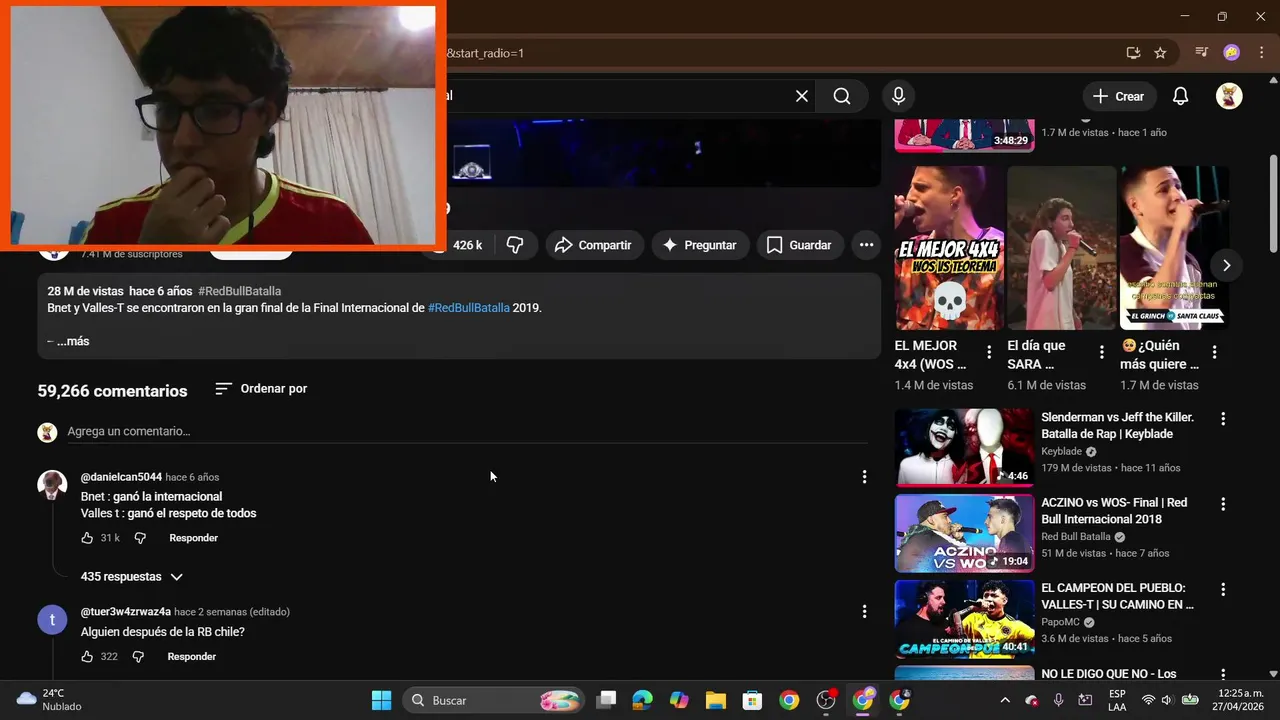Open options menu for @danielcan5044 comment
This screenshot has height=720, width=1280.
[x=865, y=477]
